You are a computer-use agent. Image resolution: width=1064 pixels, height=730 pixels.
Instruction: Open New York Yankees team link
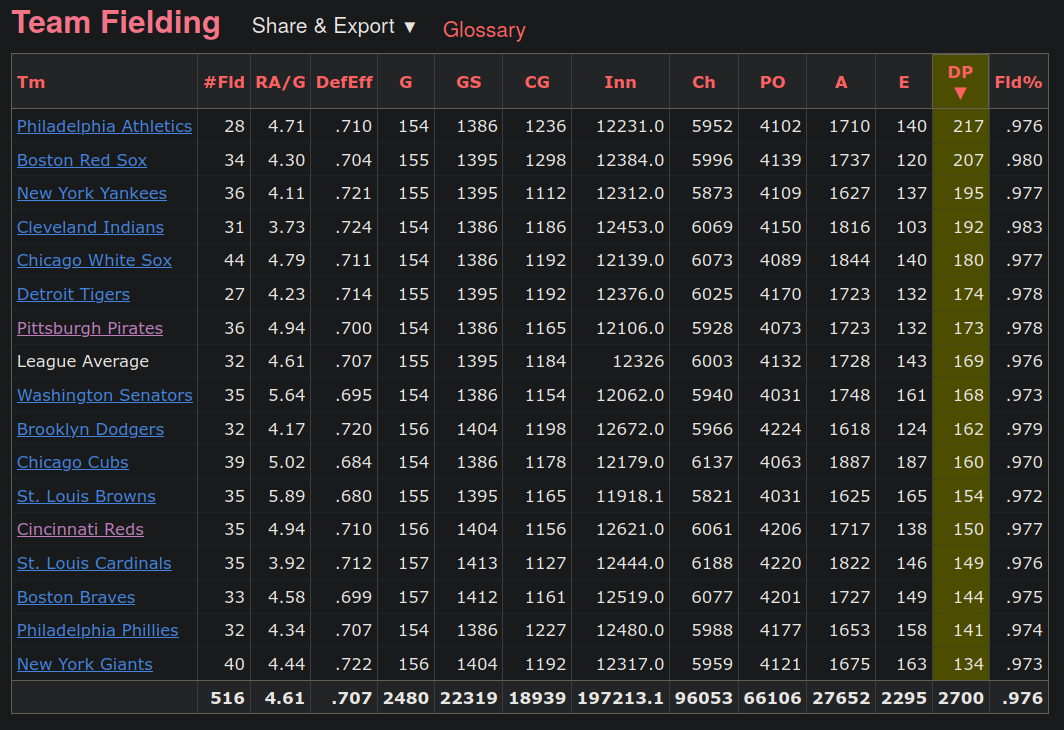click(x=92, y=193)
